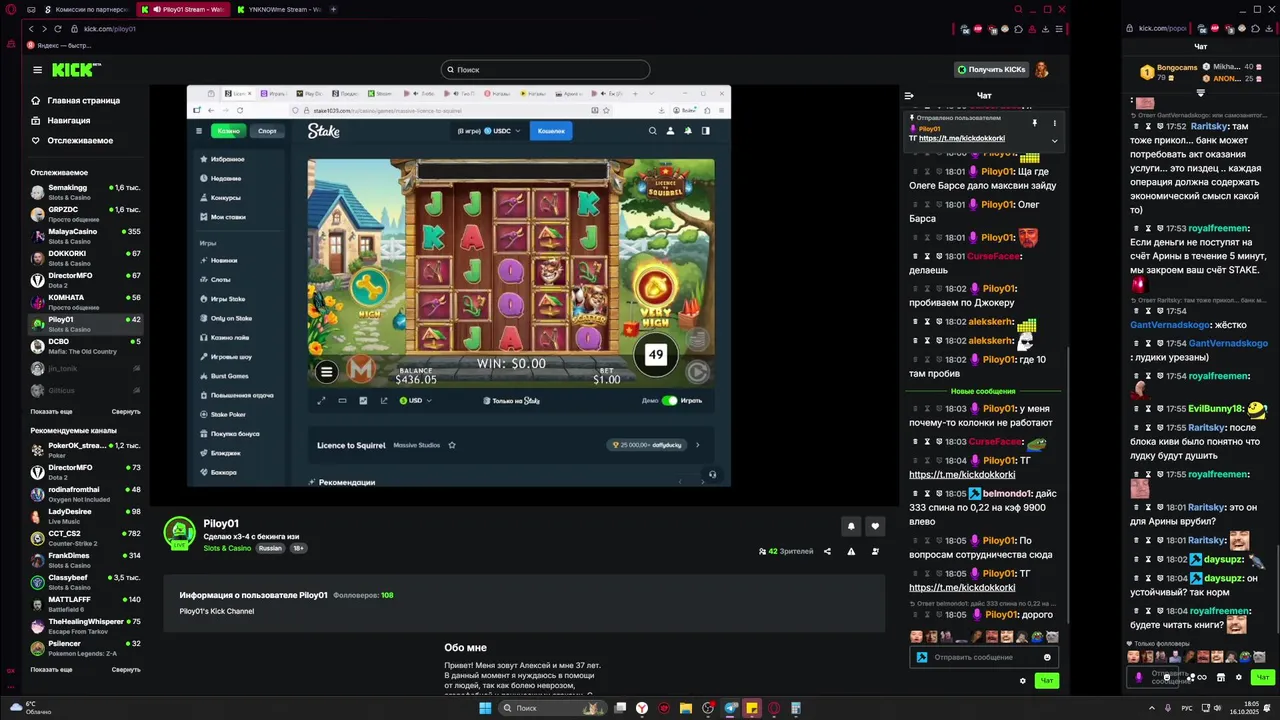This screenshot has height=720, width=1280.
Task: Open the USD display currency dropdown
Action: pos(416,400)
